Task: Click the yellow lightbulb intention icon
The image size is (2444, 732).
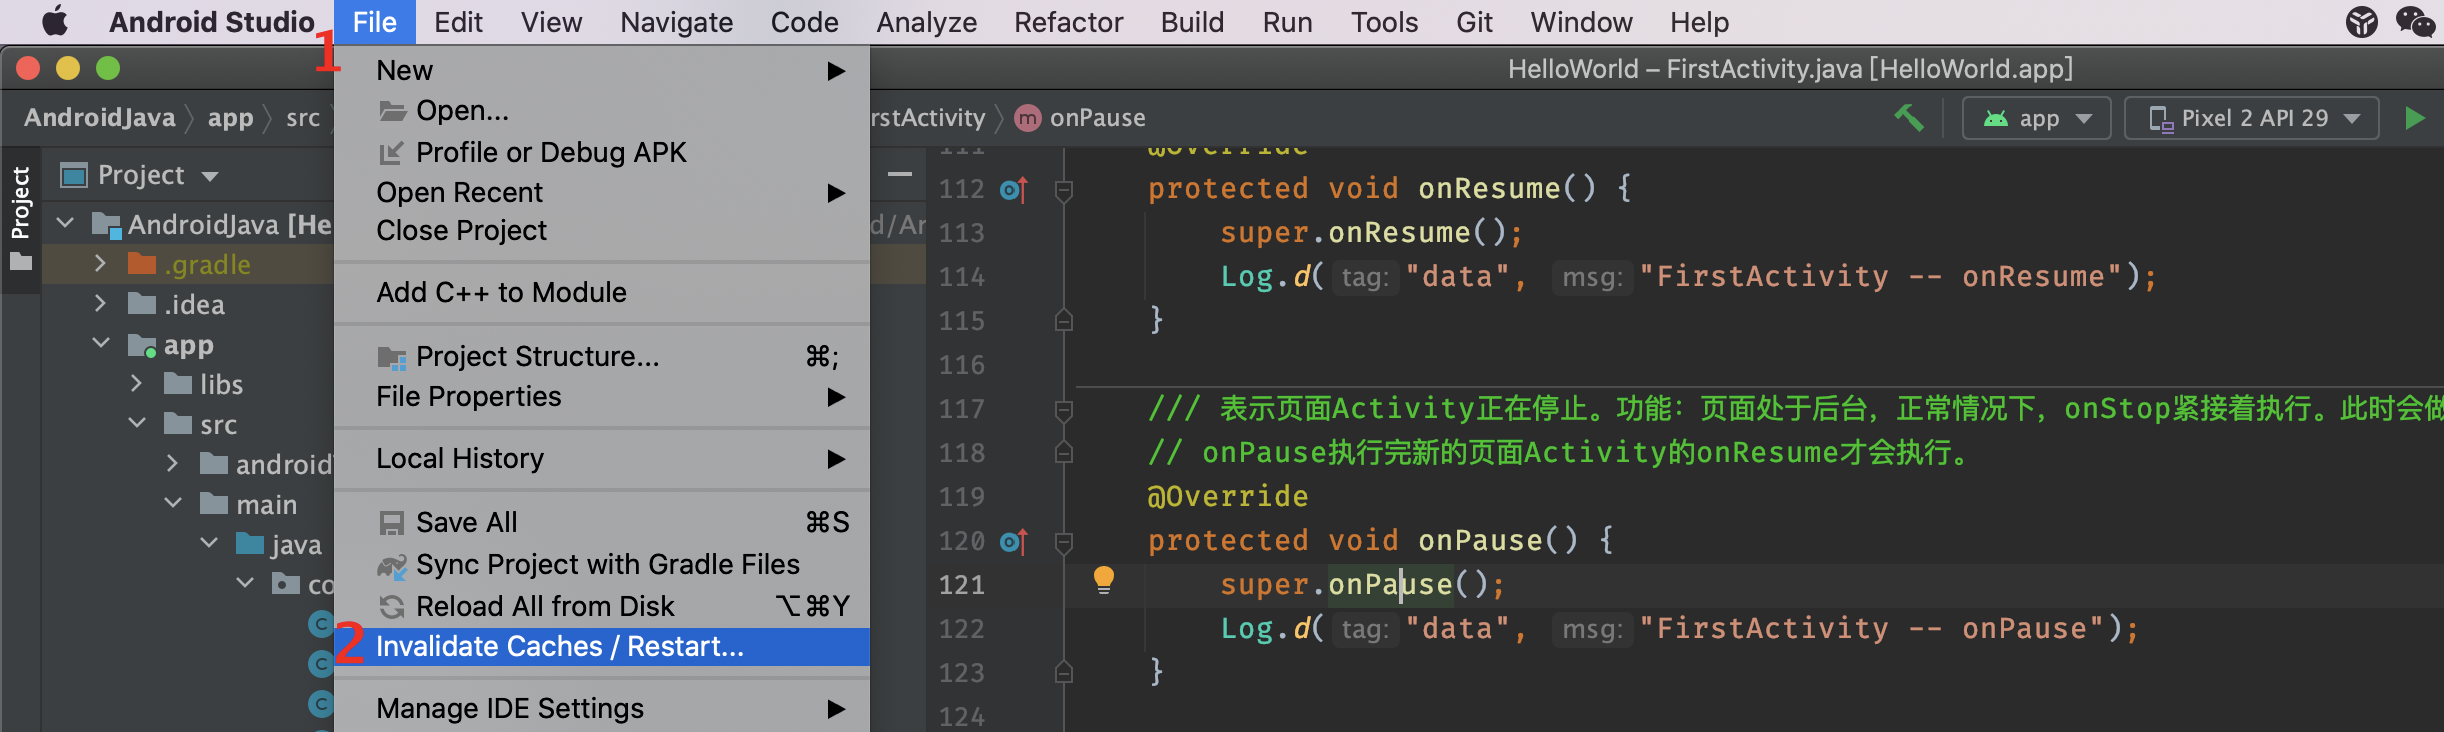Action: (1104, 580)
